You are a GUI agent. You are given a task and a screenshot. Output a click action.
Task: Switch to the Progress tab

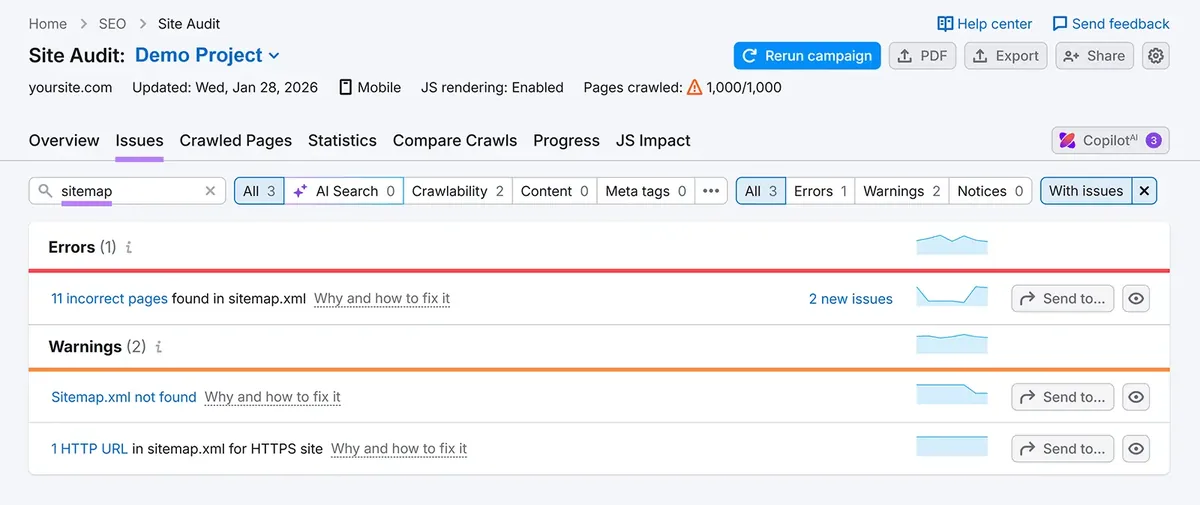(x=566, y=140)
